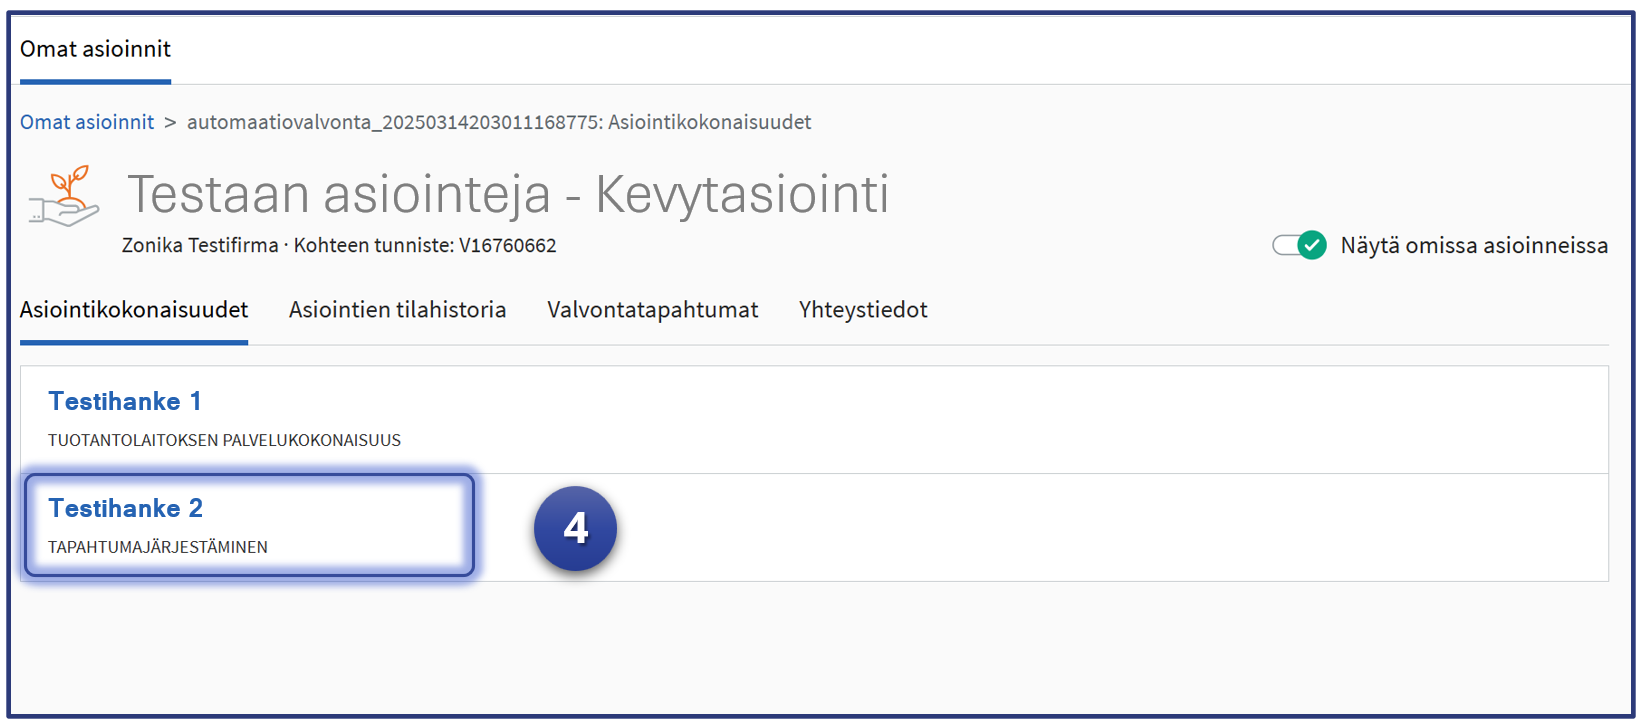Switch to the Asiointien tilahistoria tab
The image size is (1639, 723).
pos(397,310)
